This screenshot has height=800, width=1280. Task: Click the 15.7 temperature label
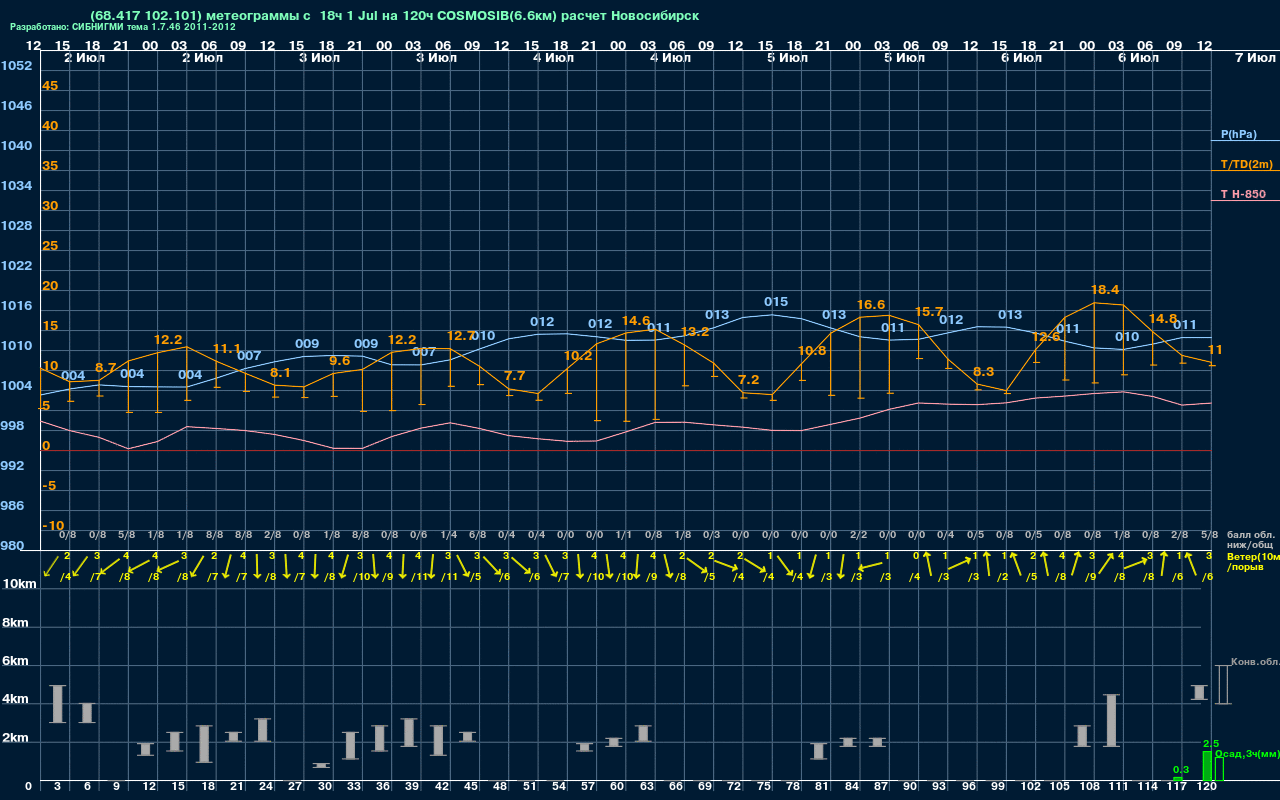[x=929, y=312]
